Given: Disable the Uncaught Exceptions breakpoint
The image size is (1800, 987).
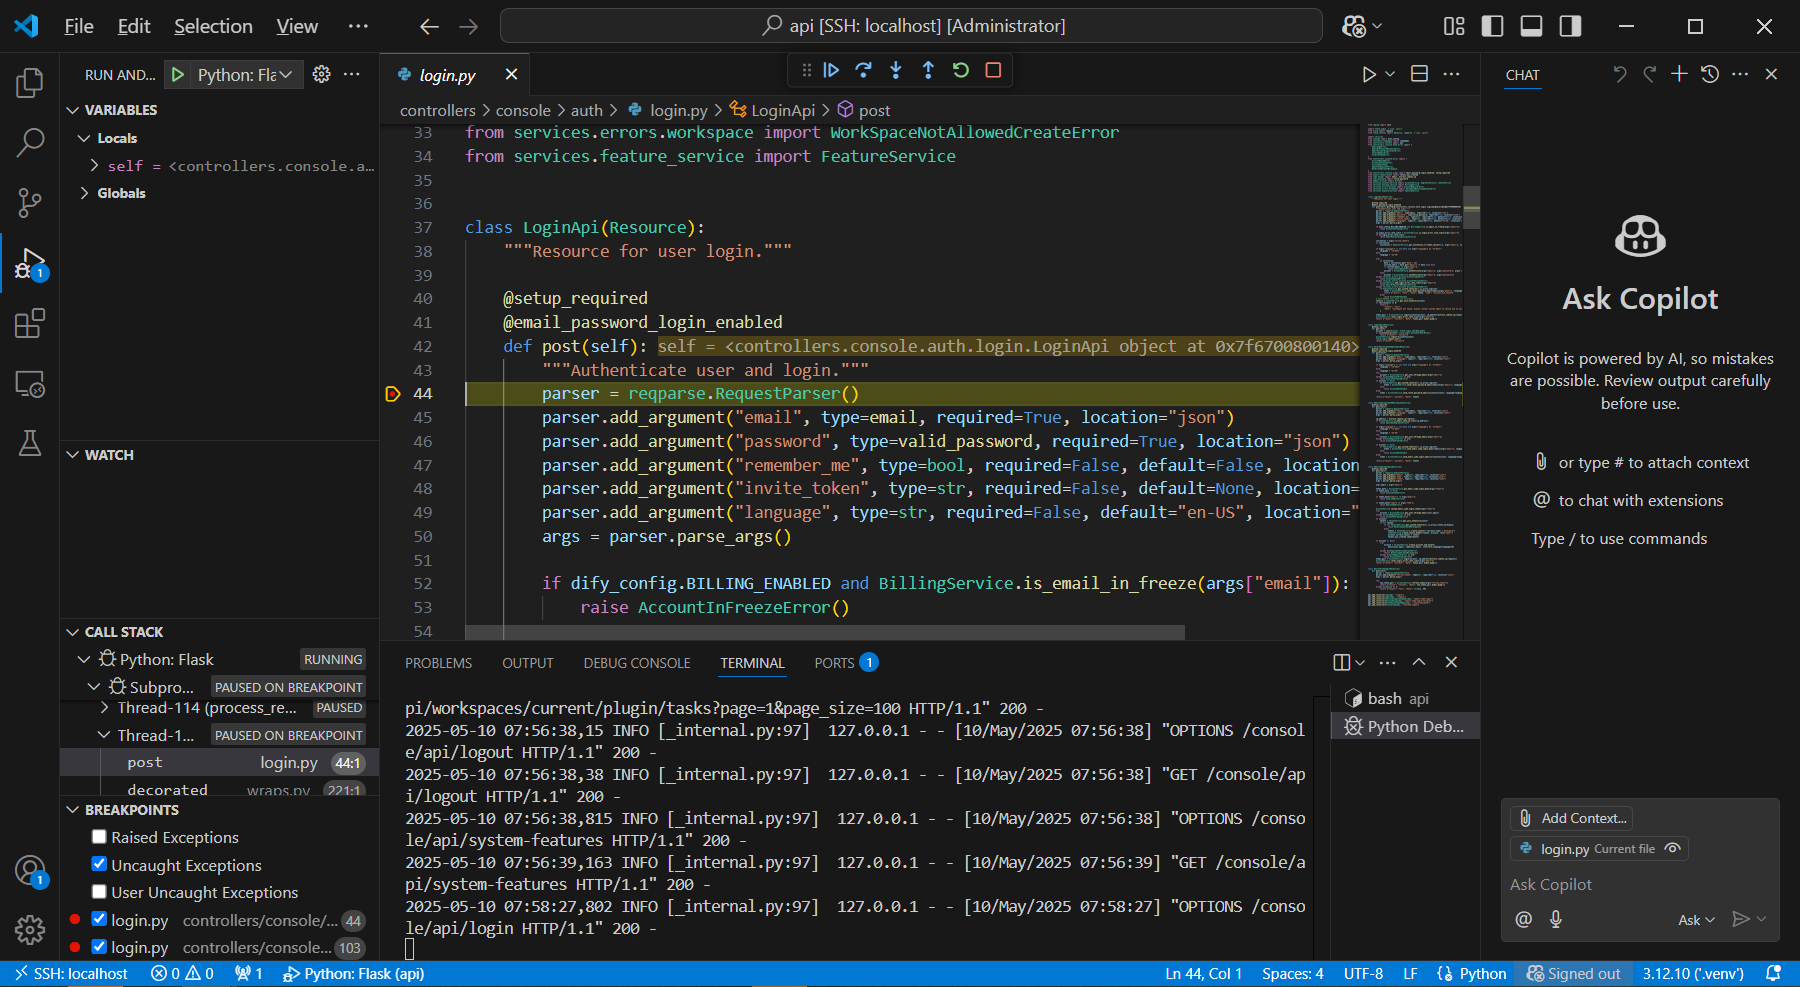Looking at the screenshot, I should click(x=99, y=864).
